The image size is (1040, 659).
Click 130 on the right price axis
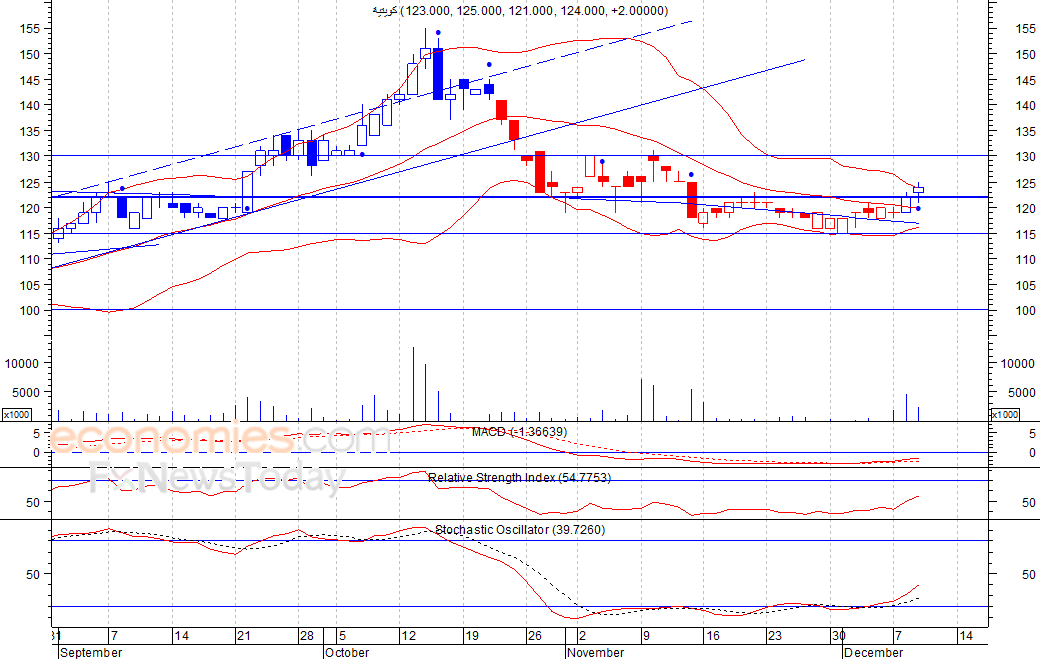[1025, 156]
